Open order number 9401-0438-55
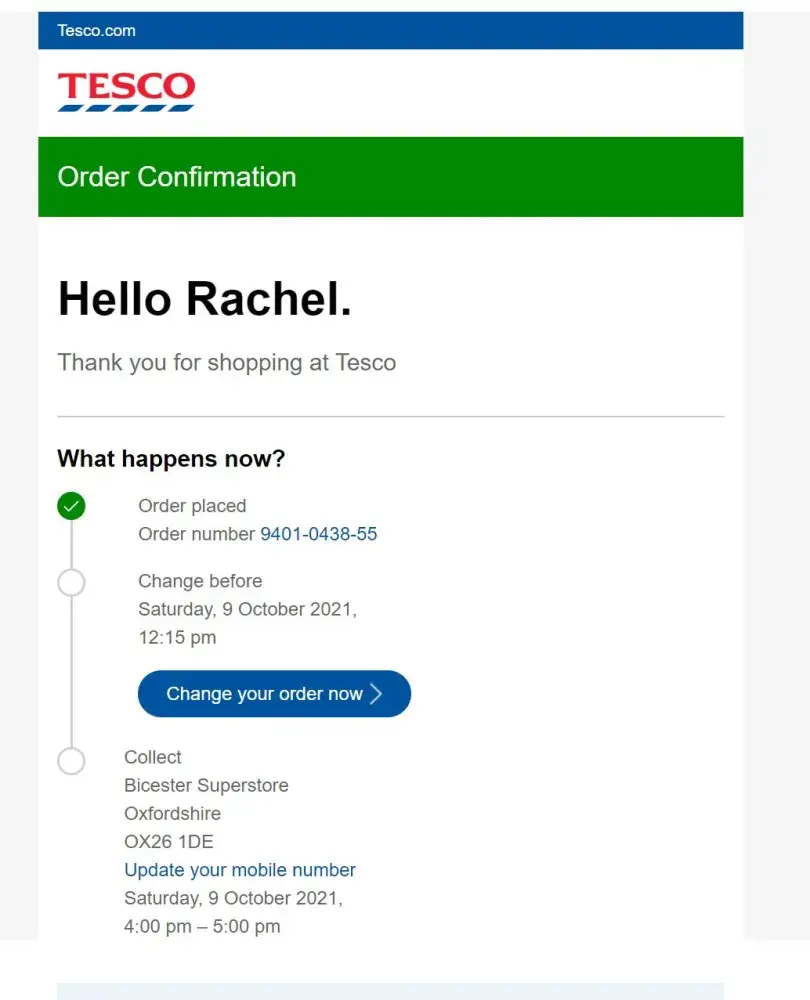The image size is (810, 1000). (319, 534)
